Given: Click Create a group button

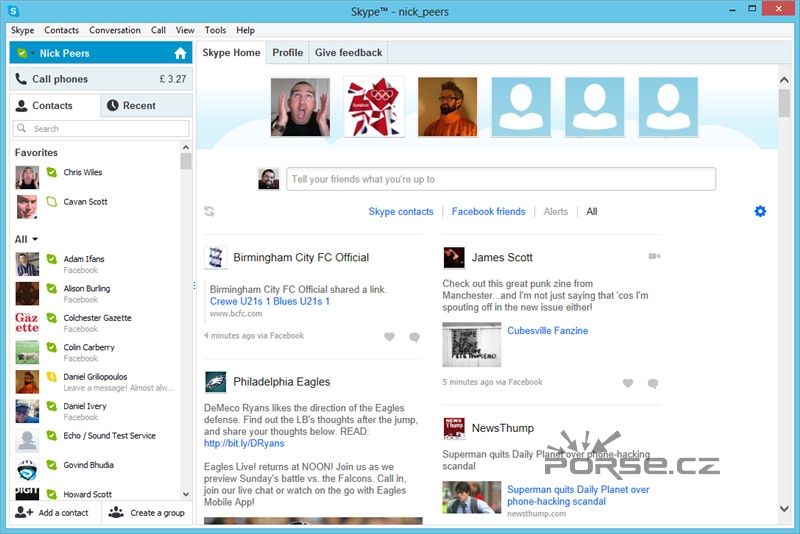Looking at the screenshot, I should [147, 513].
